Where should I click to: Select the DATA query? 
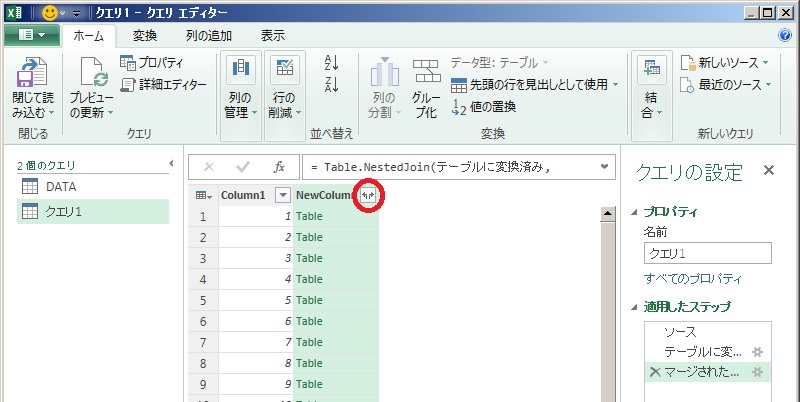[x=93, y=187]
